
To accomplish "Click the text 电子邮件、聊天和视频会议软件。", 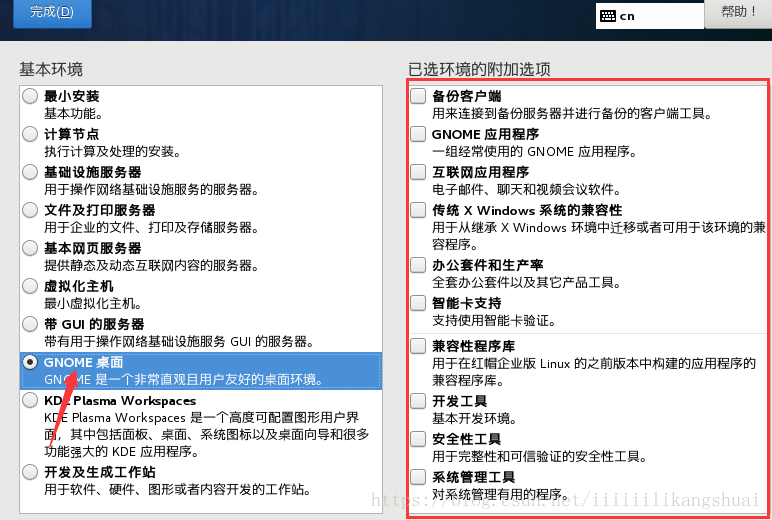I will click(x=527, y=190).
